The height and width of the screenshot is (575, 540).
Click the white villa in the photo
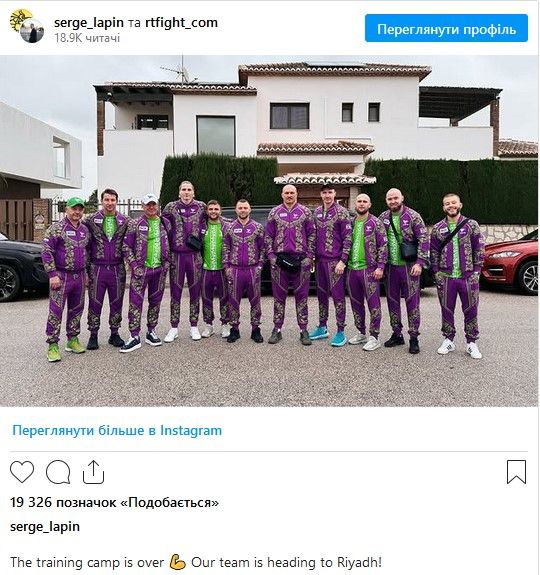(297, 125)
